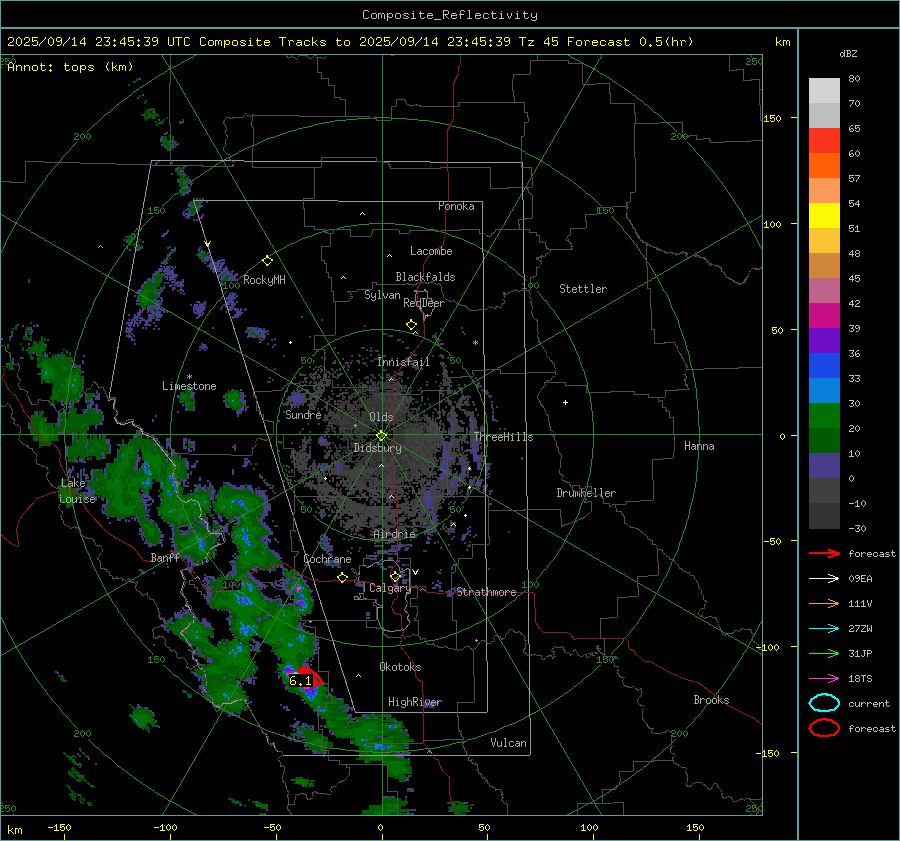
Task: Click the 6.1 storm tops annotation
Action: (x=300, y=681)
